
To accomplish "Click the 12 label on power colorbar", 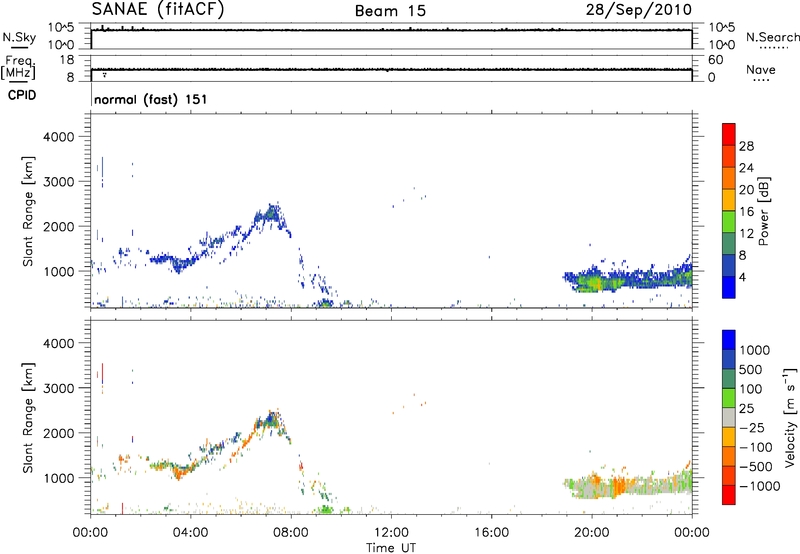I will click(746, 234).
